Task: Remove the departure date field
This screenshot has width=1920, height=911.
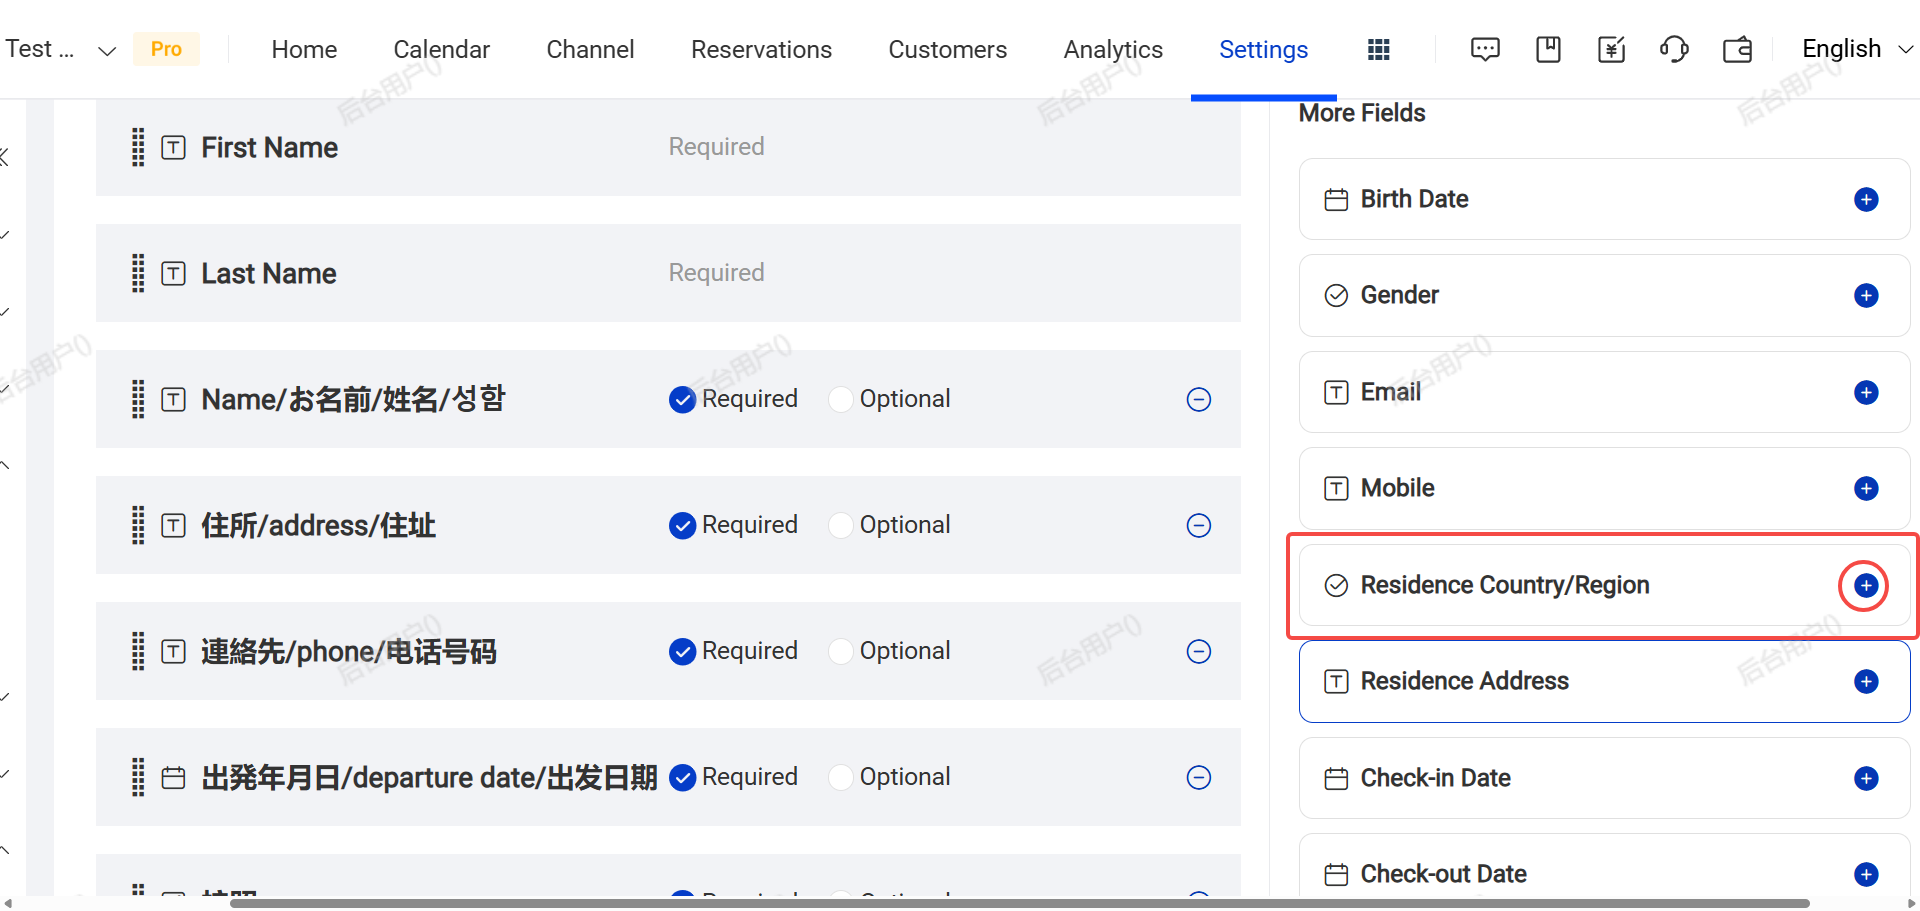Action: click(x=1199, y=777)
